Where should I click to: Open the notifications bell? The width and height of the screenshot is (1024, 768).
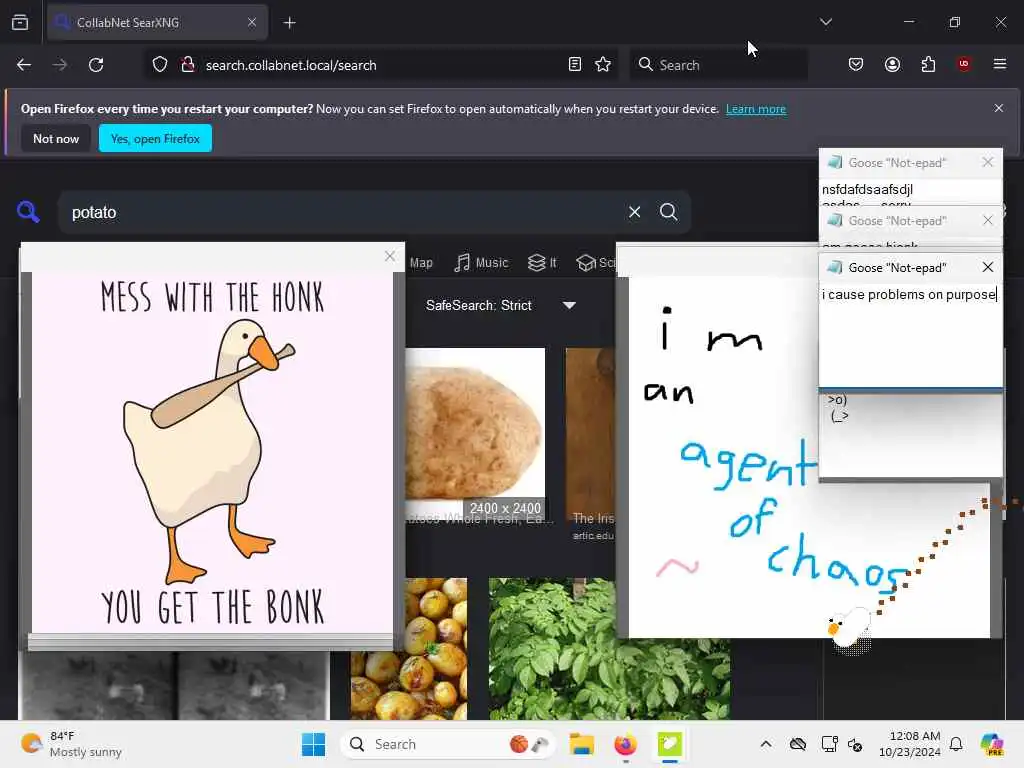pyautogui.click(x=956, y=744)
